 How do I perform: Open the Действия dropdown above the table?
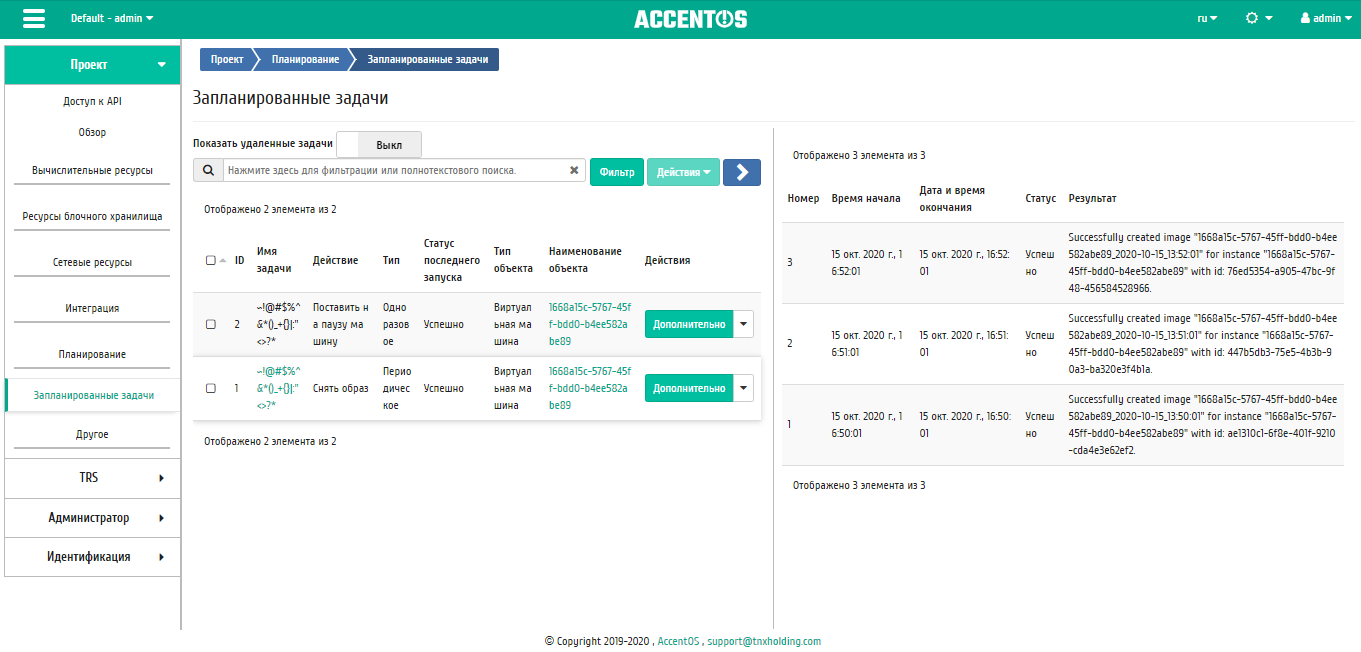(683, 172)
